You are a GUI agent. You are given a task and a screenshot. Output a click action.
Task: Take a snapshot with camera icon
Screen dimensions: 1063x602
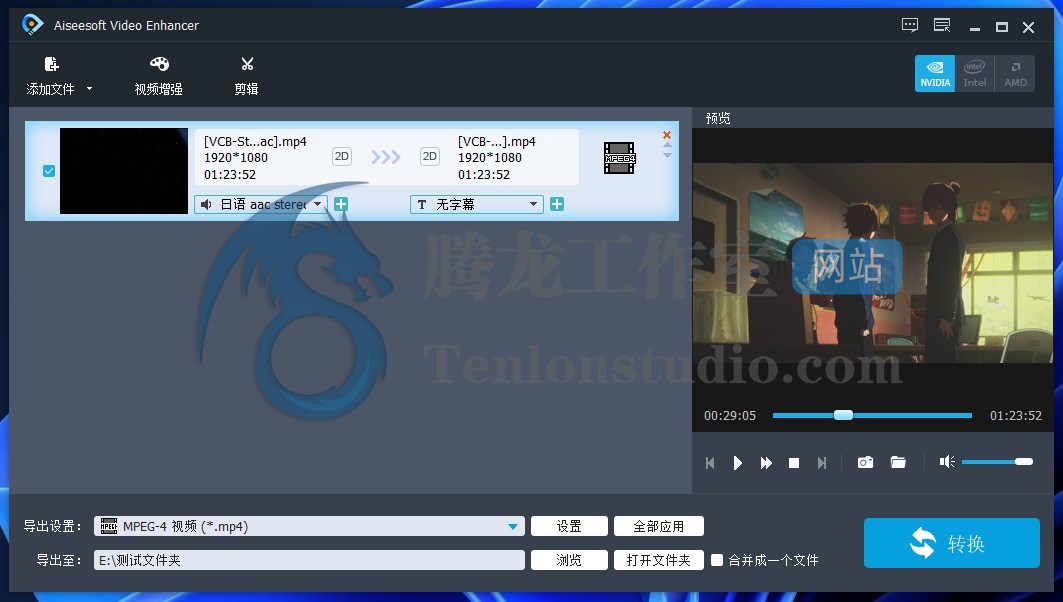click(865, 462)
